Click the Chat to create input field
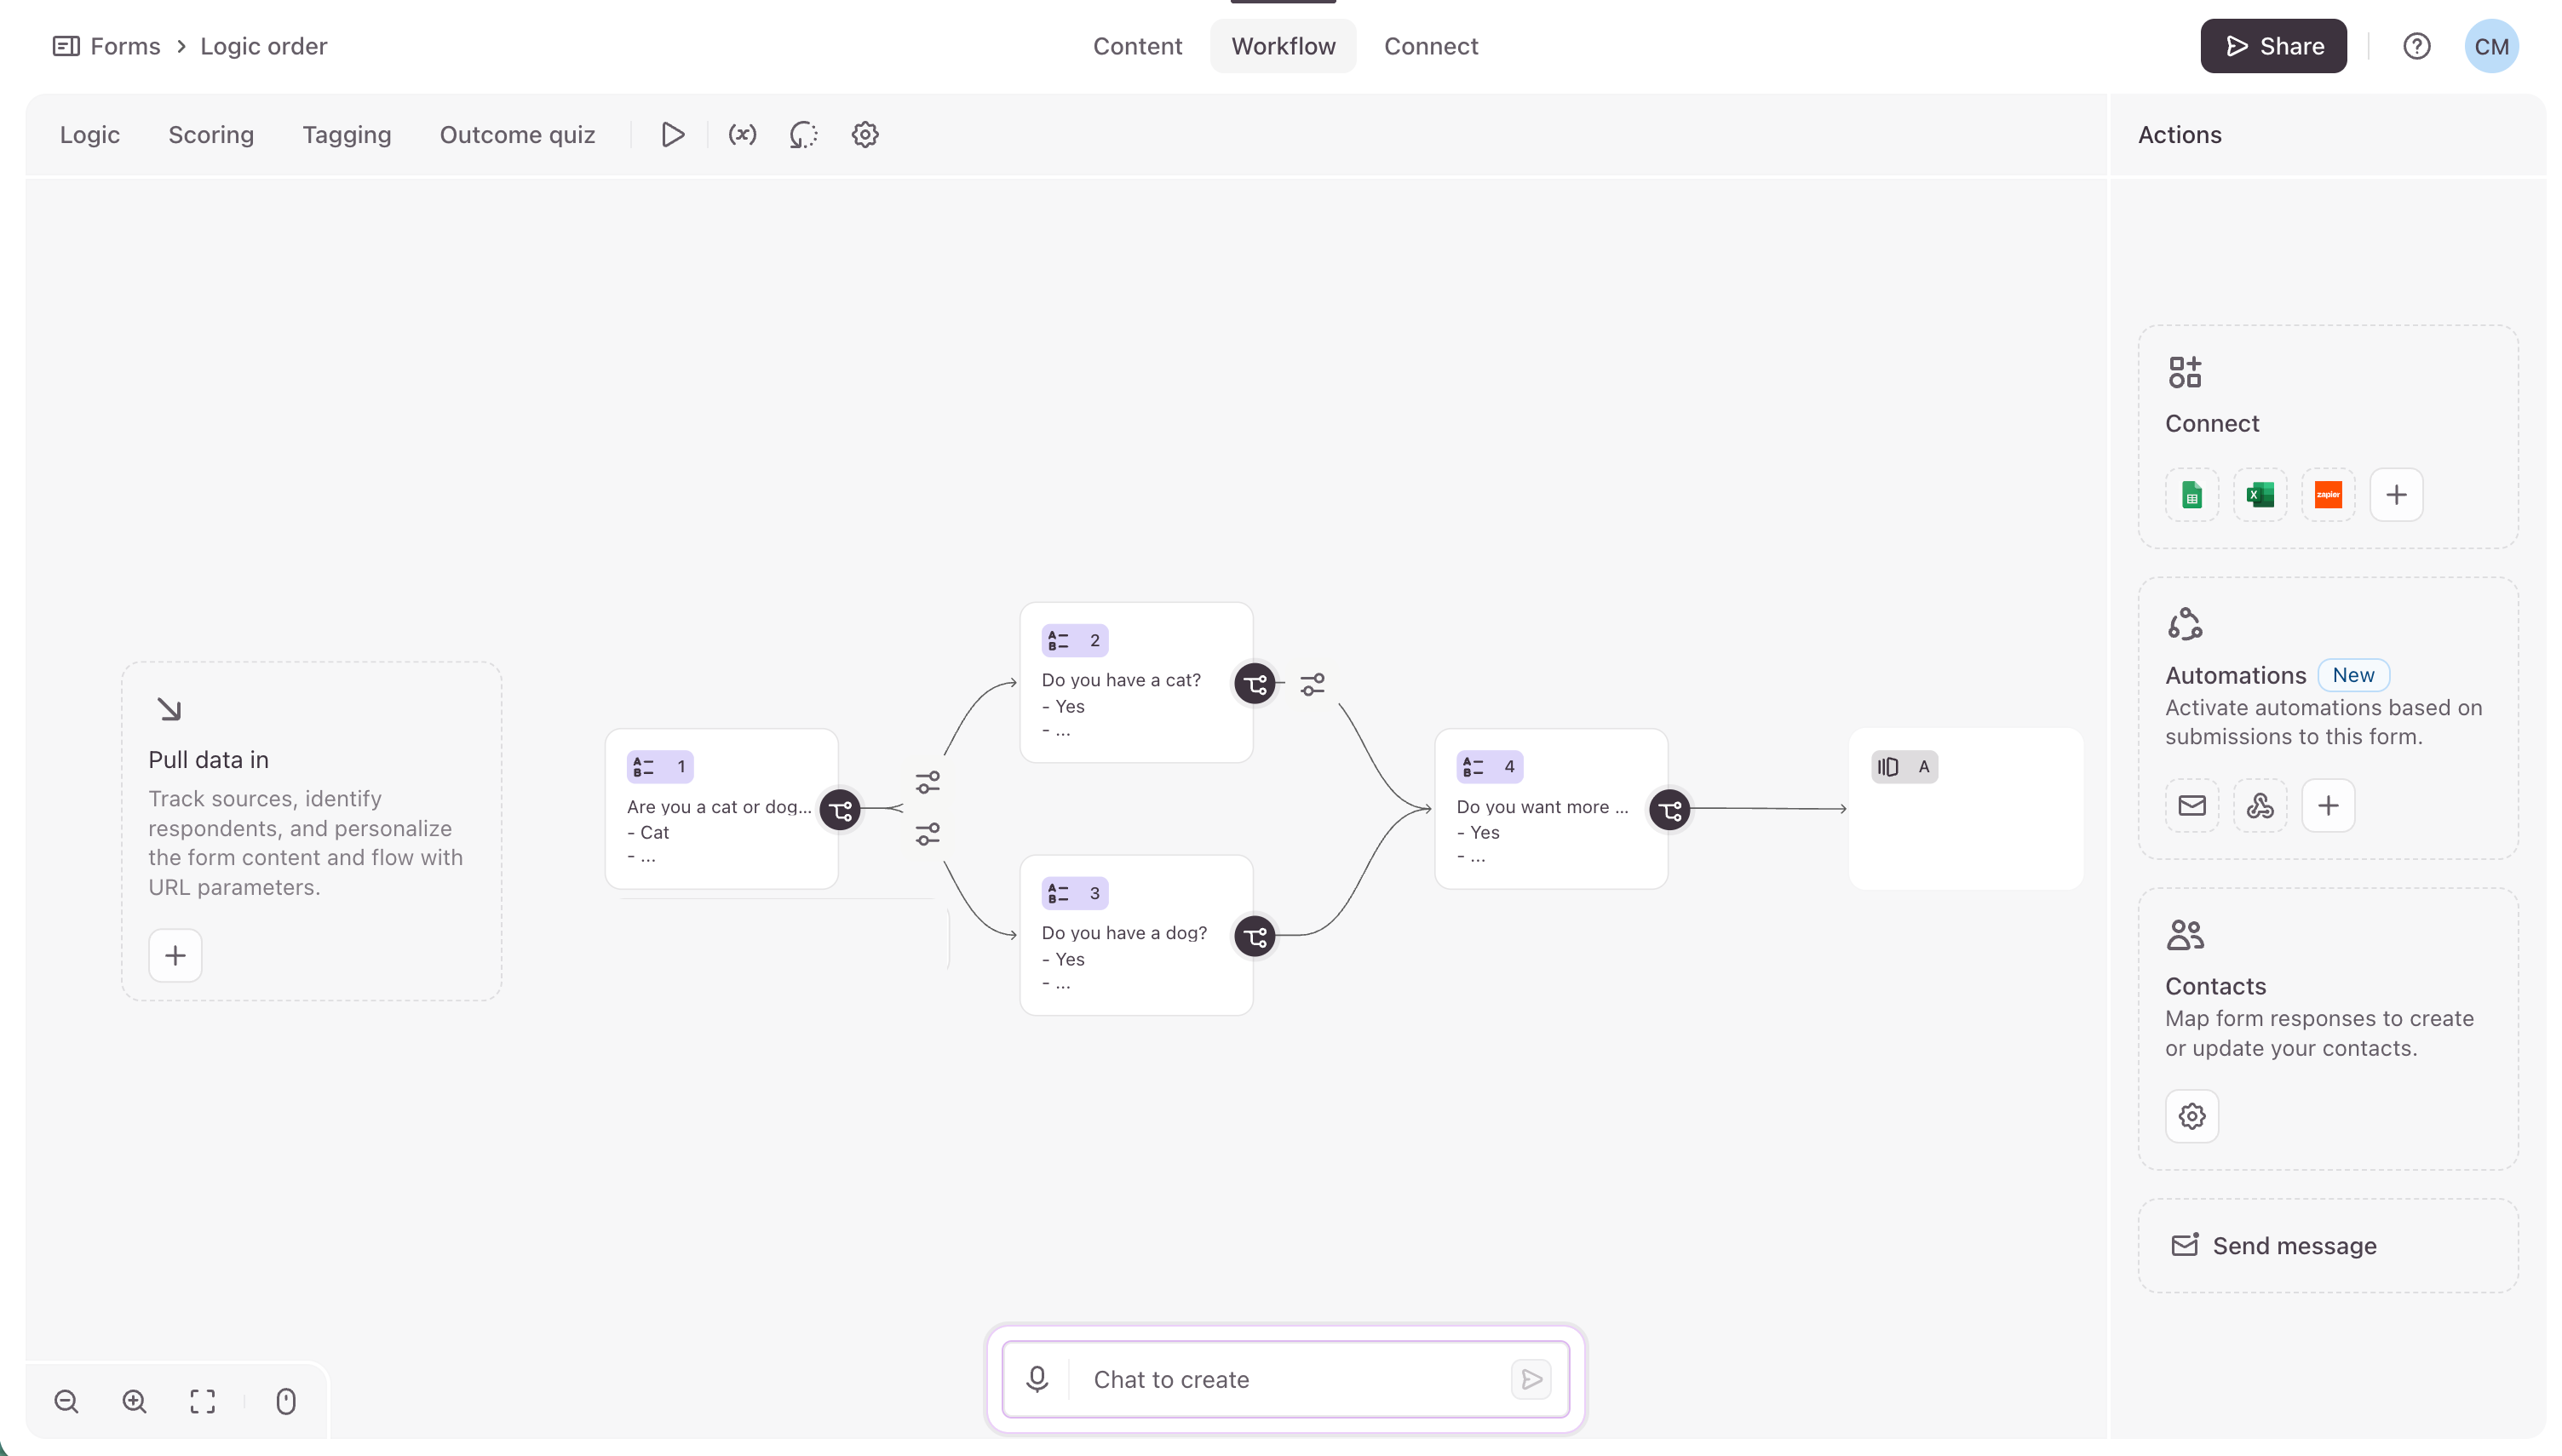 point(1286,1380)
